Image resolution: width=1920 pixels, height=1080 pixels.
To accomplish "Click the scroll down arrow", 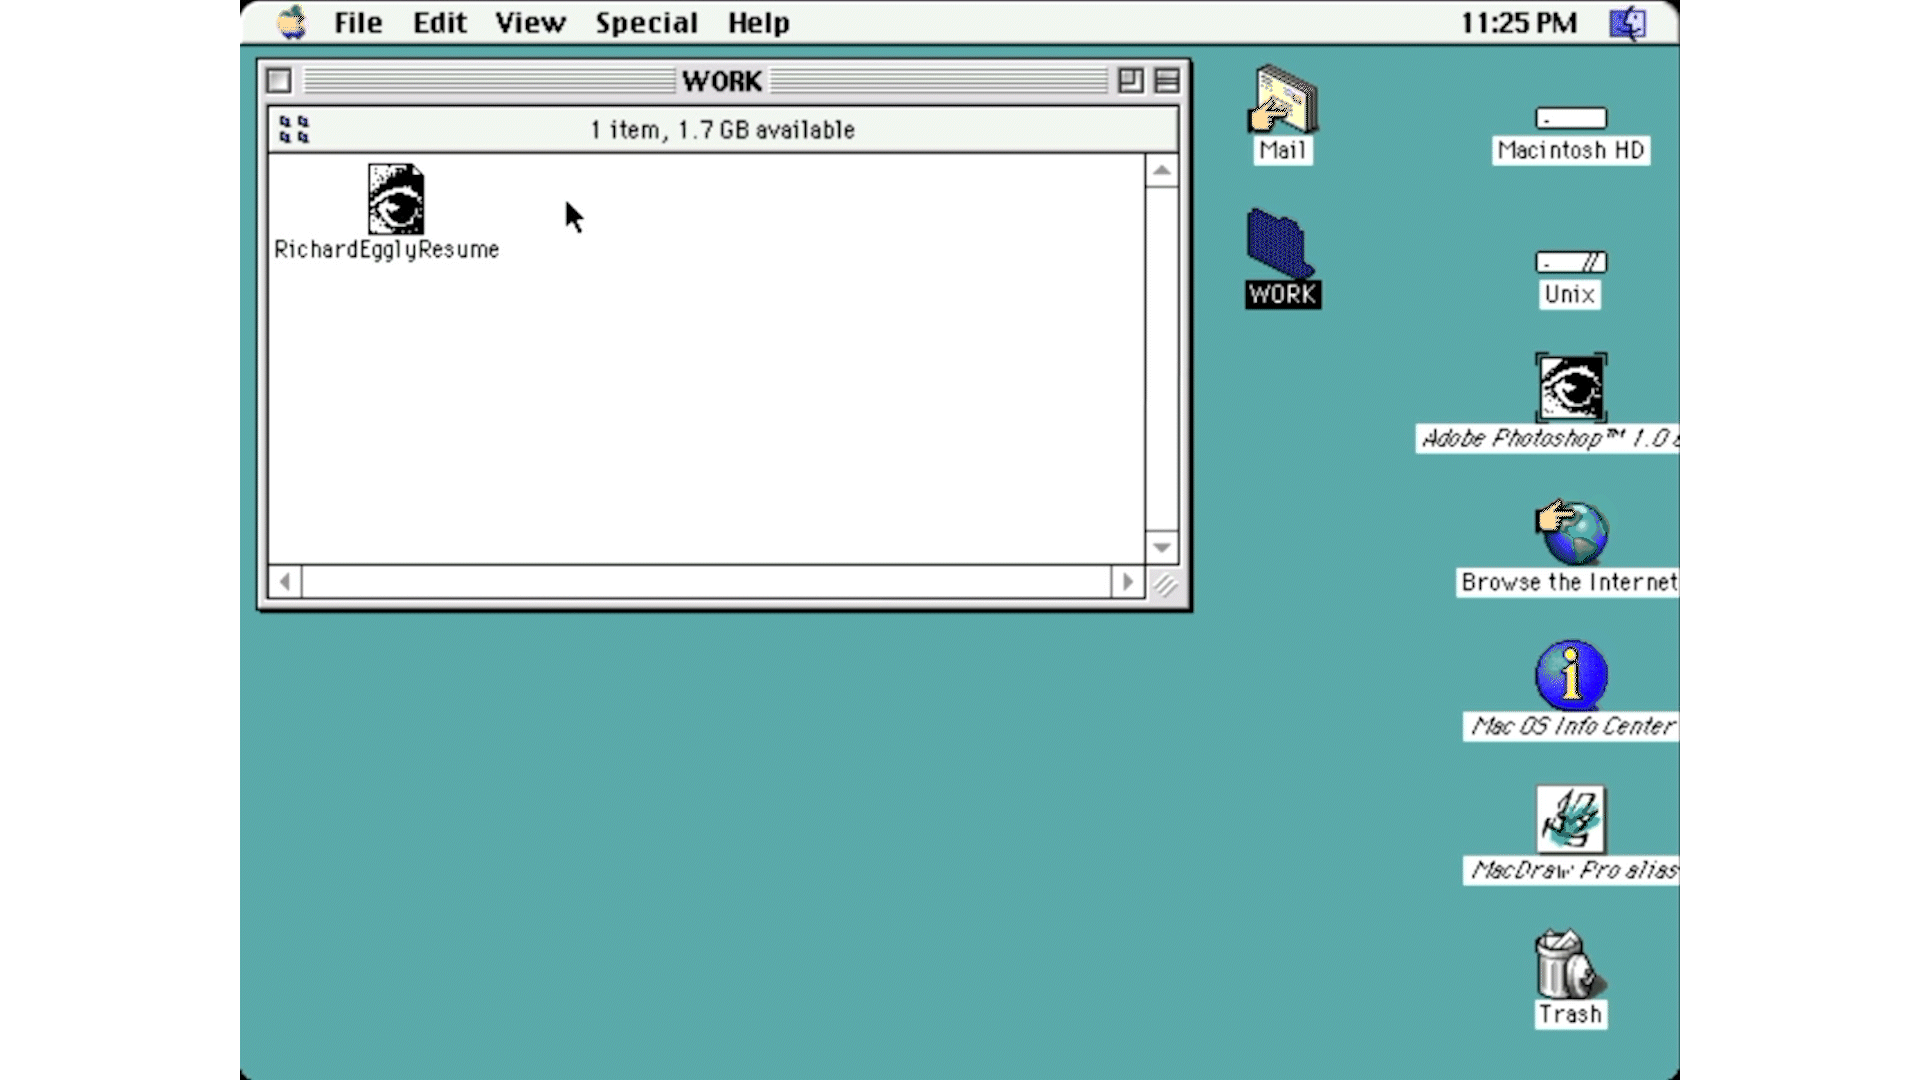I will pyautogui.click(x=1161, y=547).
